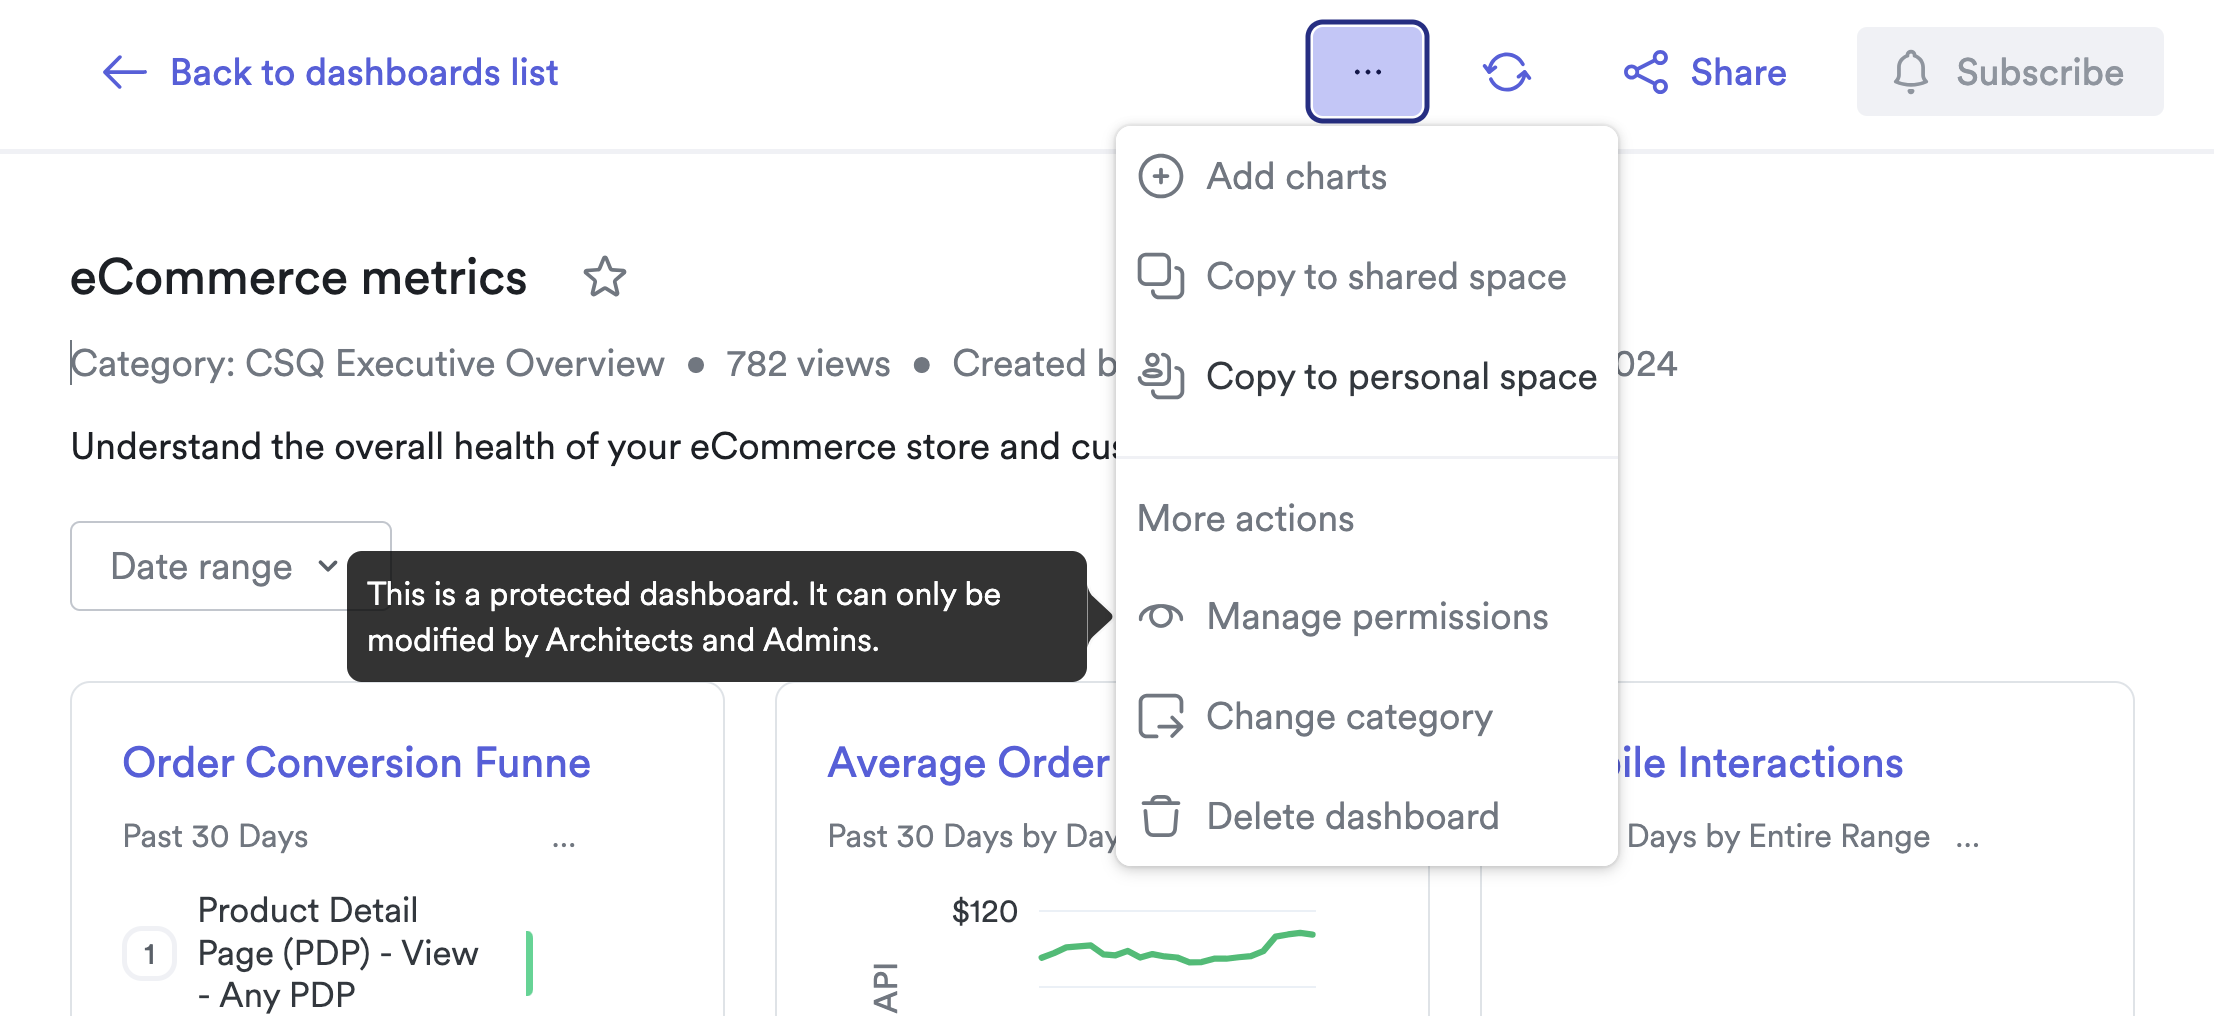Expand options on Mobile Interactions chart
The image size is (2214, 1016).
pyautogui.click(x=1967, y=840)
